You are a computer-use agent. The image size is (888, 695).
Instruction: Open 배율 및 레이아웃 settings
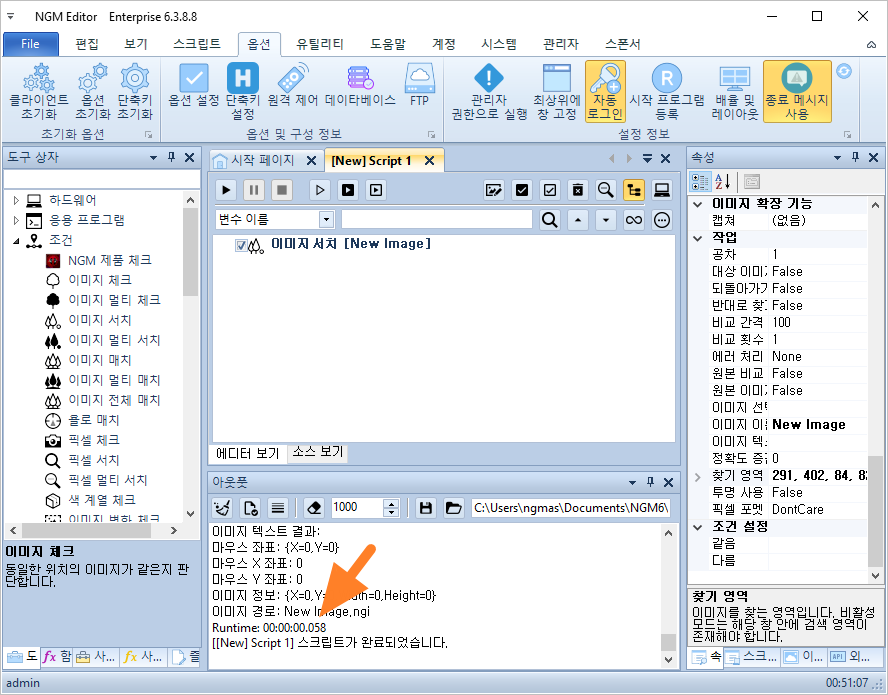[x=735, y=92]
